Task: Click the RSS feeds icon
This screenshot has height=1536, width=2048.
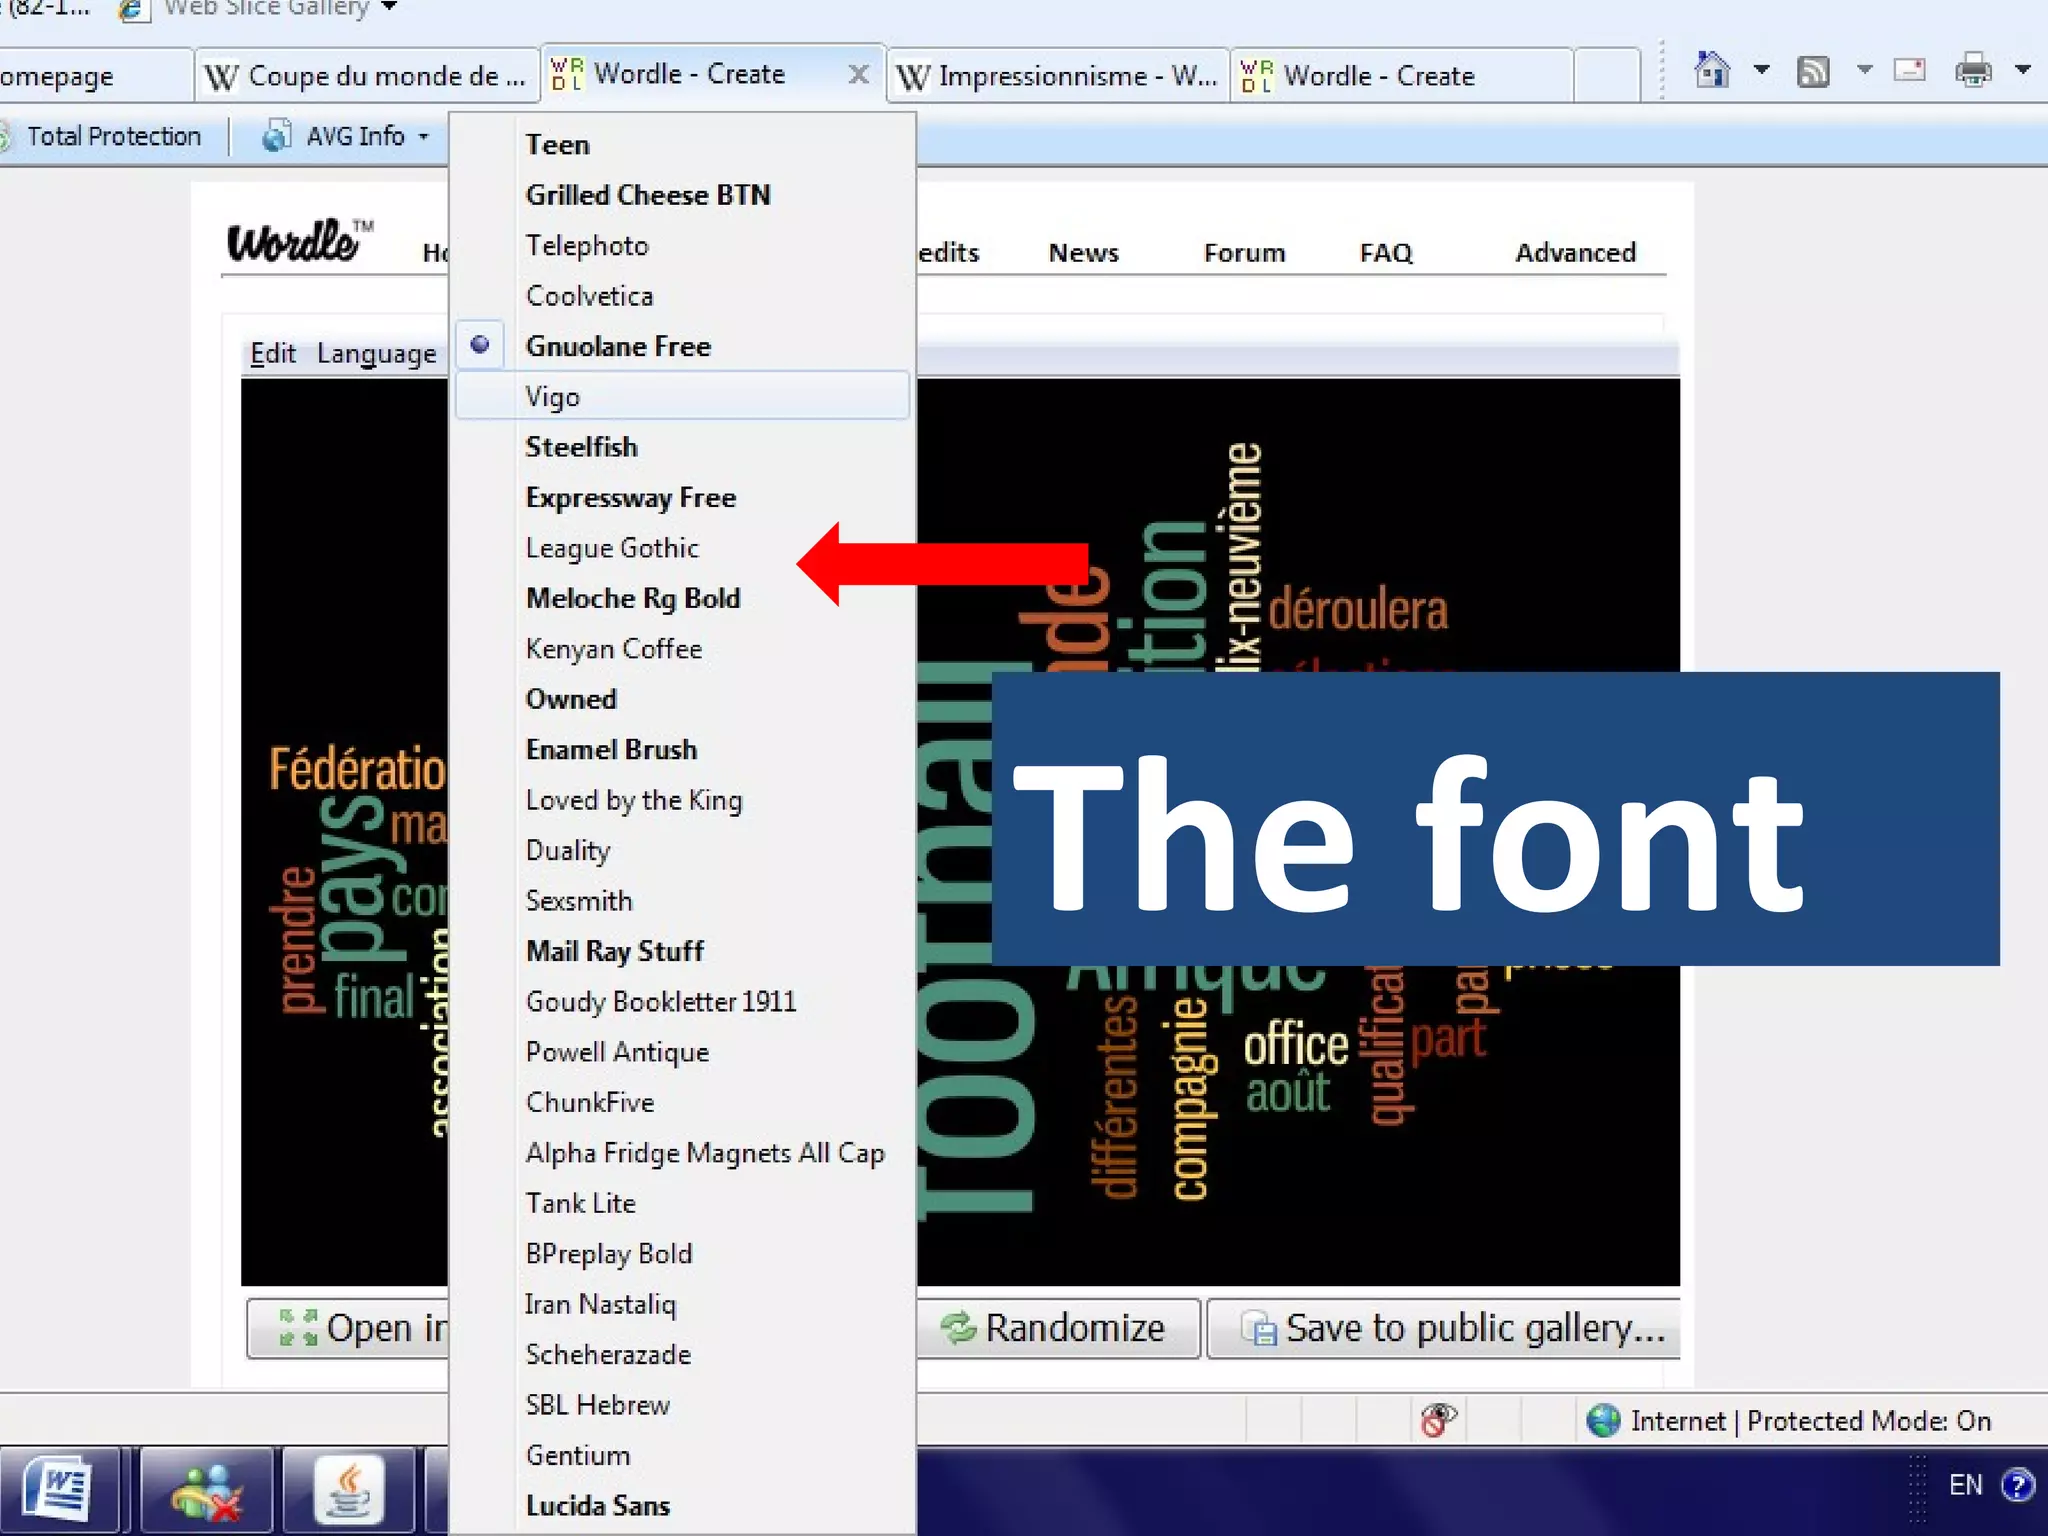Action: pos(1813,71)
